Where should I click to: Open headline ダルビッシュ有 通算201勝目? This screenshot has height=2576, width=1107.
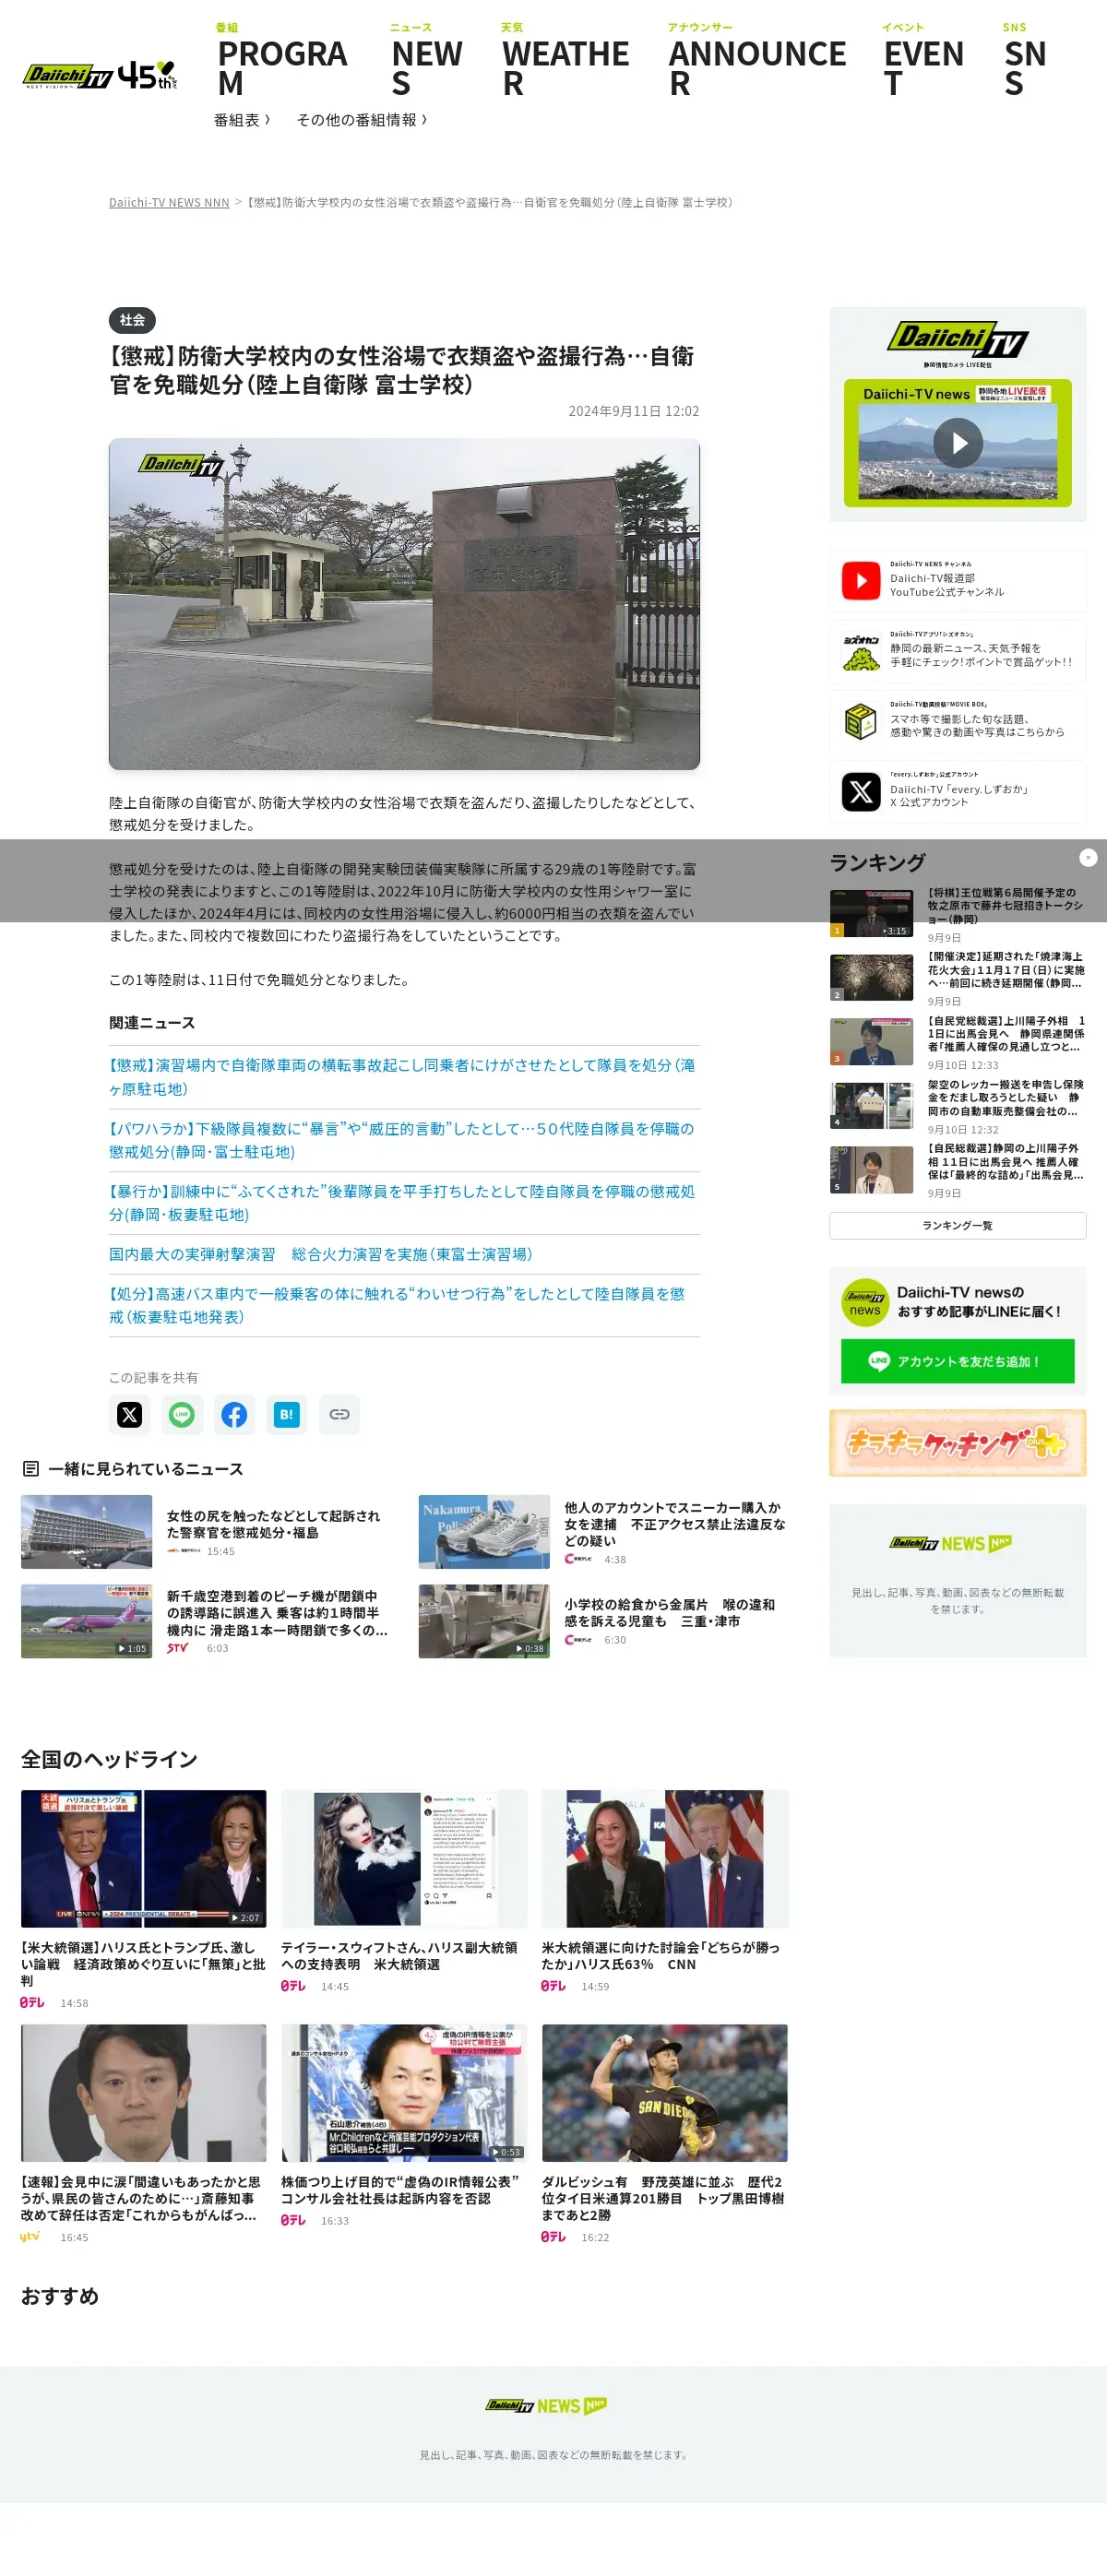click(662, 2198)
